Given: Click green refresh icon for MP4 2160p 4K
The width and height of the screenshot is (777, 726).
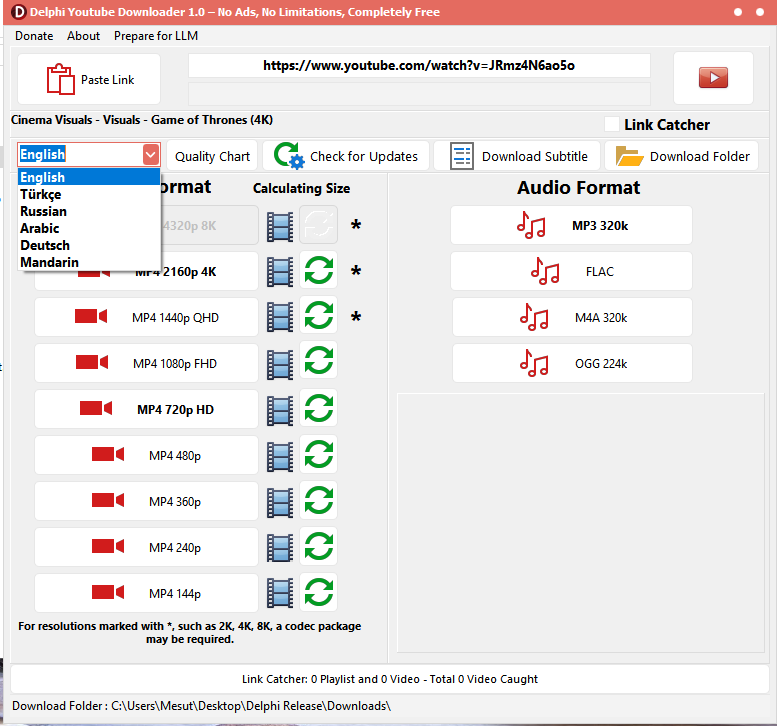Looking at the screenshot, I should (x=319, y=270).
